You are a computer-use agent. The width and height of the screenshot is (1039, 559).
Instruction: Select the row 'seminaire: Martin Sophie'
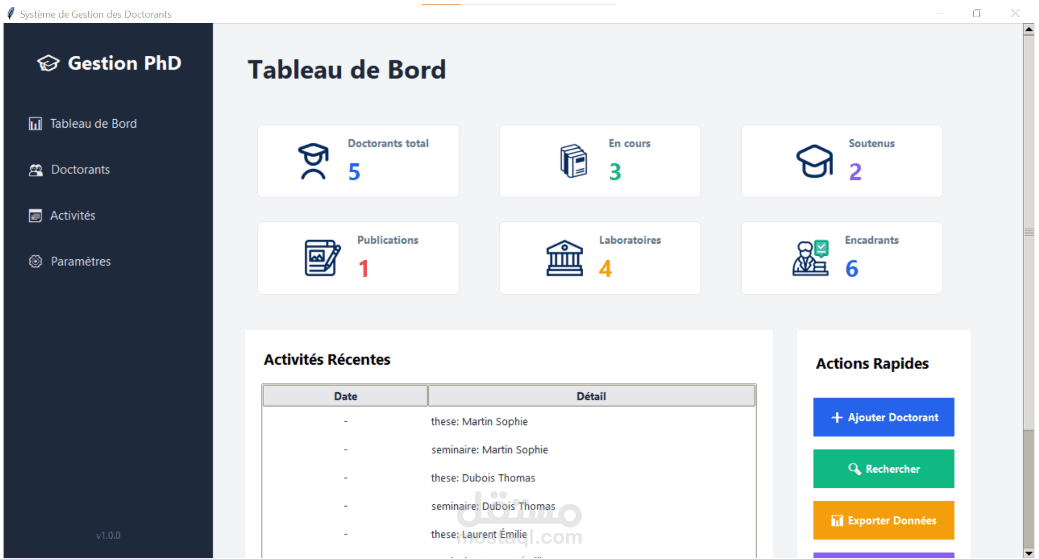click(x=508, y=450)
